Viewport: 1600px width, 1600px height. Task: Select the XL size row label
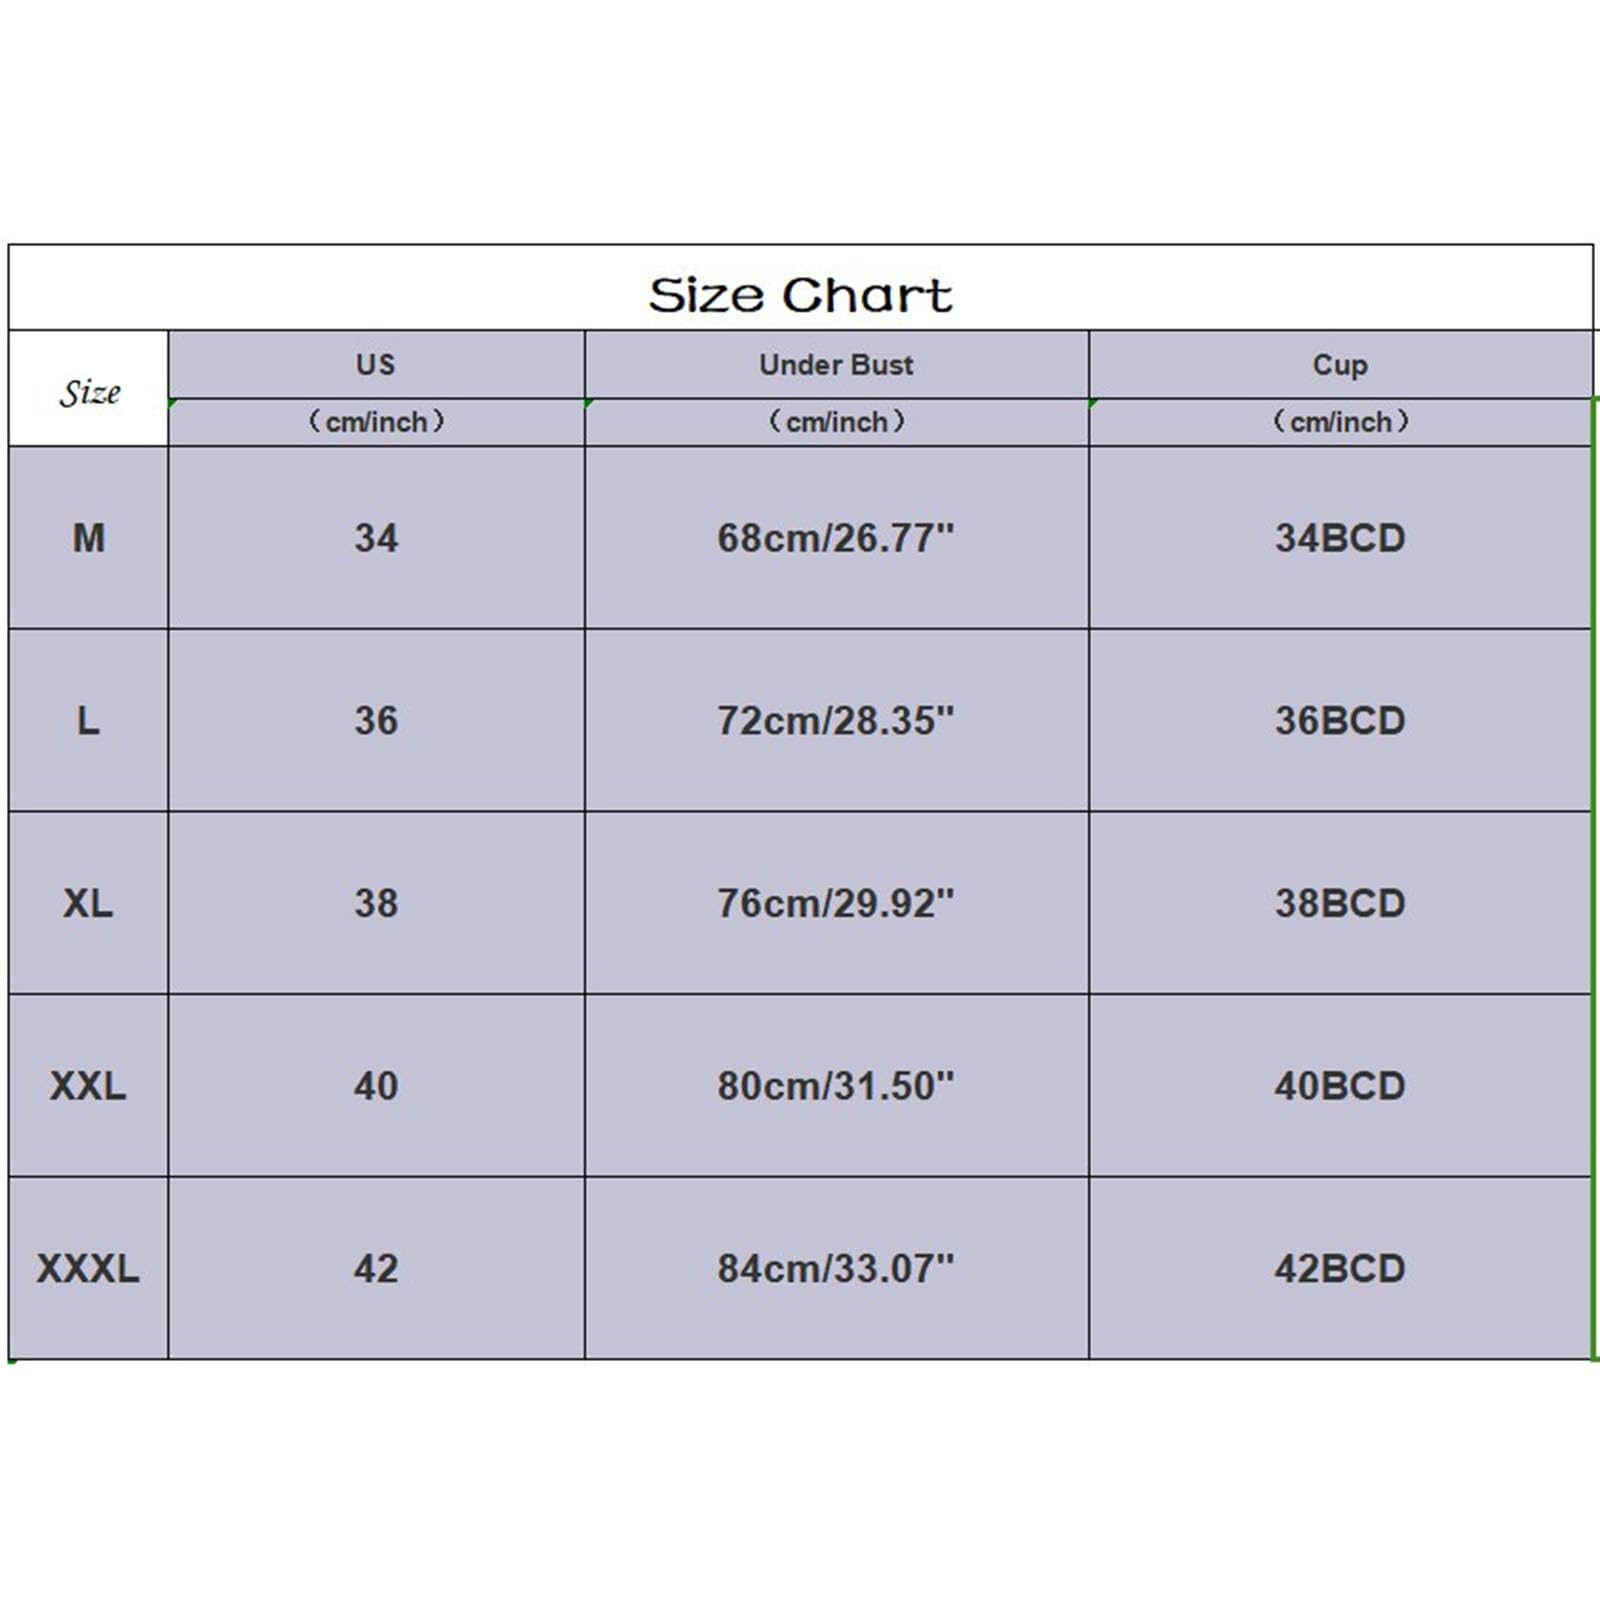[x=89, y=903]
